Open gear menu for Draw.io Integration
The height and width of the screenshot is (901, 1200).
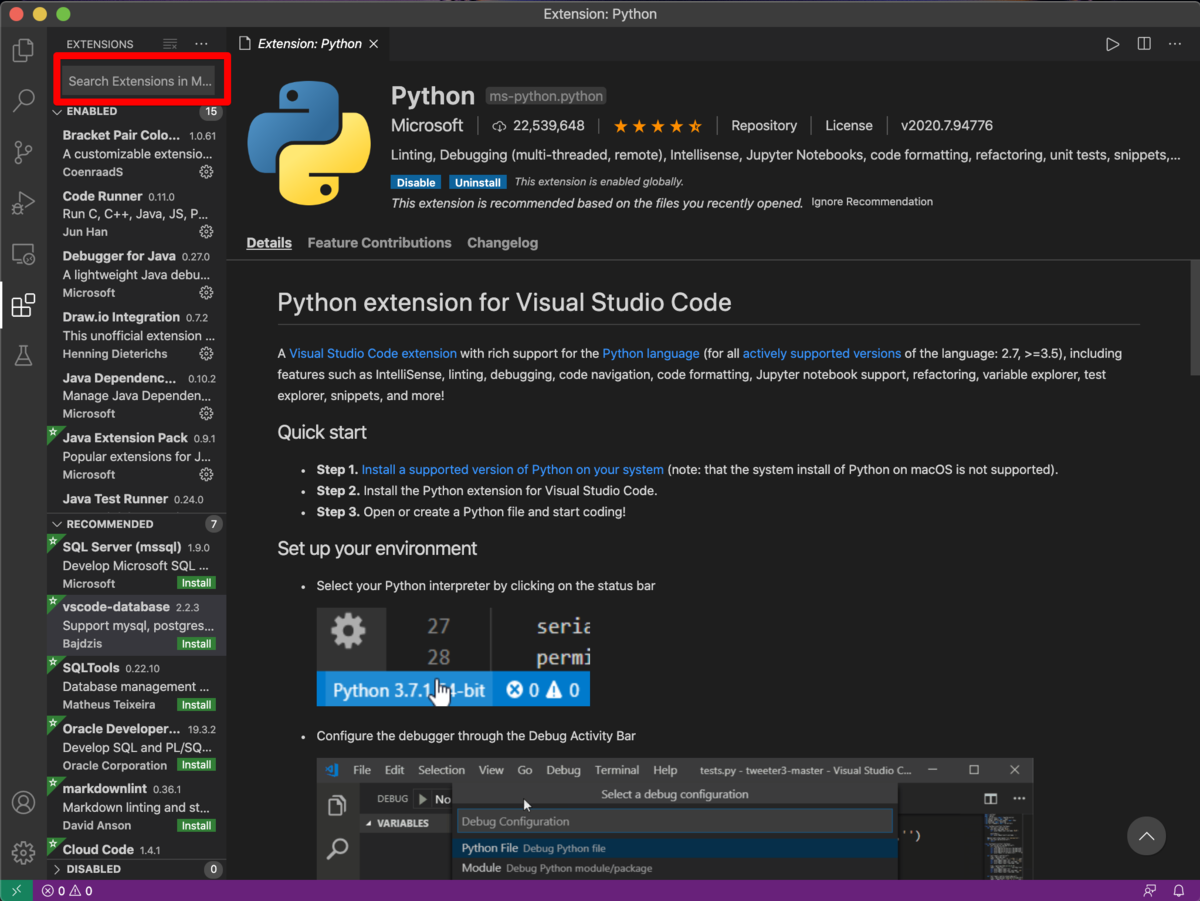206,354
